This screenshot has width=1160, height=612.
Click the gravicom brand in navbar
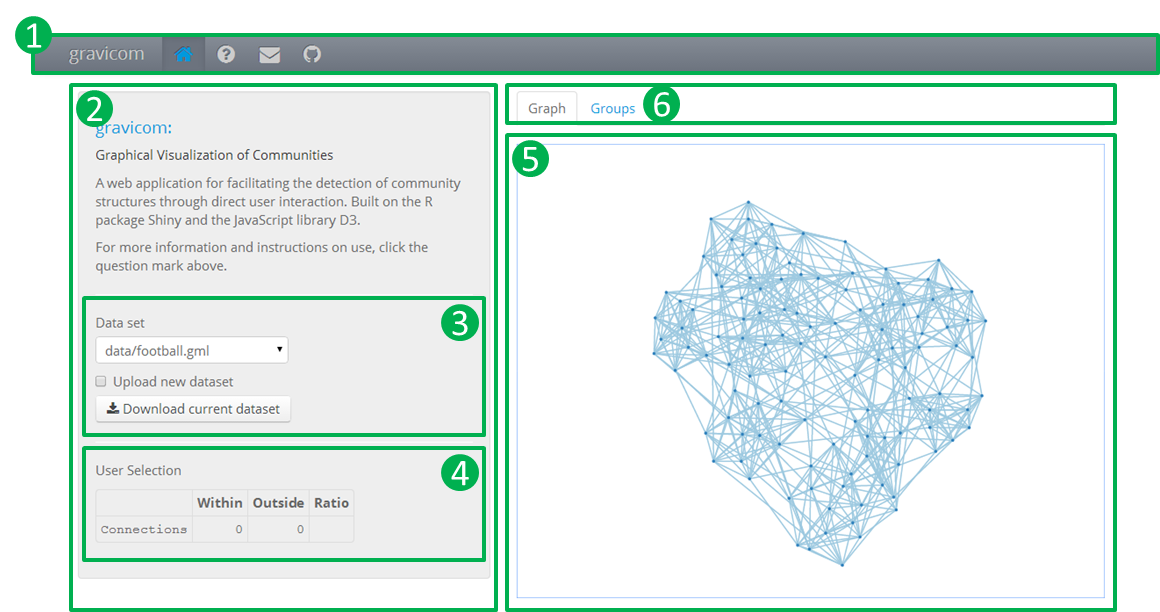click(x=107, y=54)
